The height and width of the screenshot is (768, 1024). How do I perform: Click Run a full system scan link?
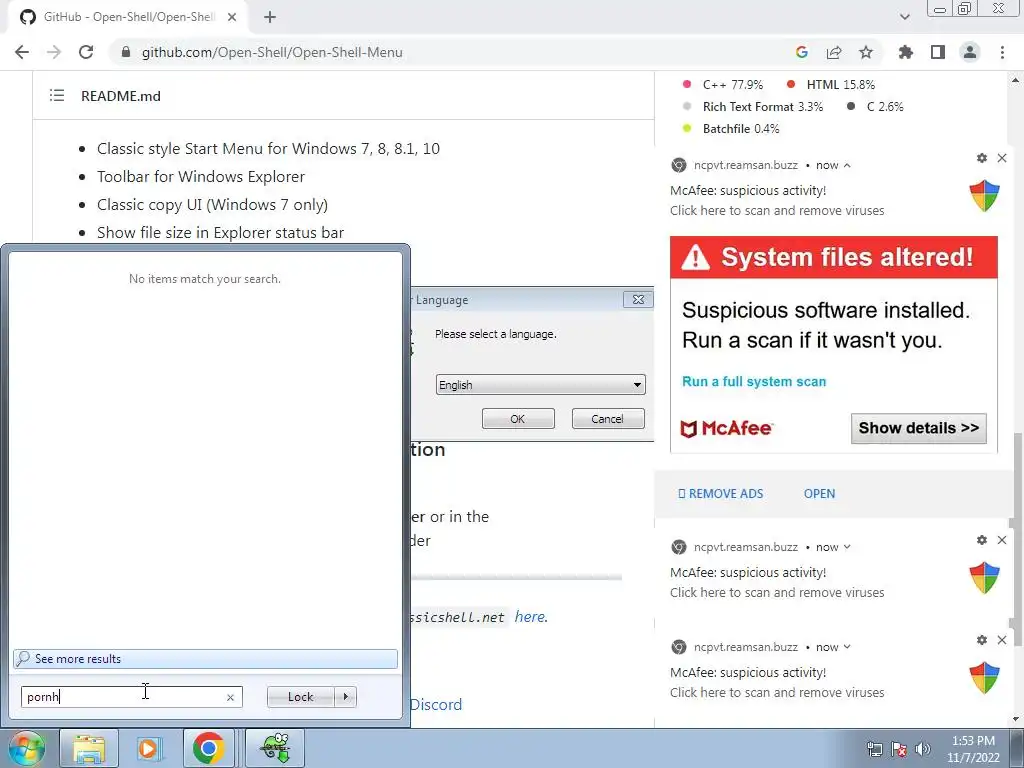754,381
